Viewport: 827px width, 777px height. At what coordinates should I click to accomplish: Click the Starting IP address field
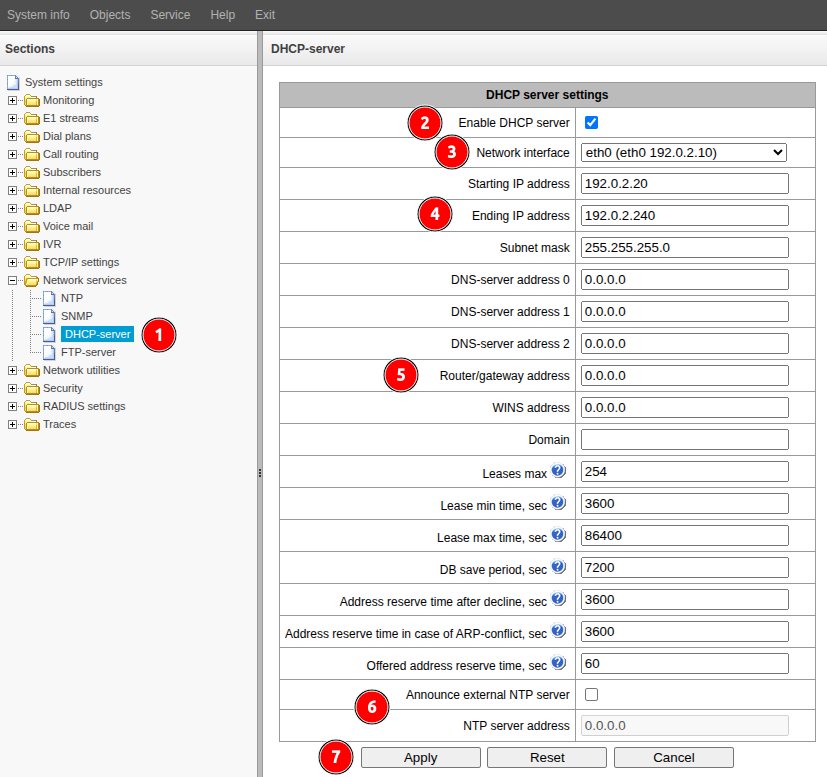(684, 184)
